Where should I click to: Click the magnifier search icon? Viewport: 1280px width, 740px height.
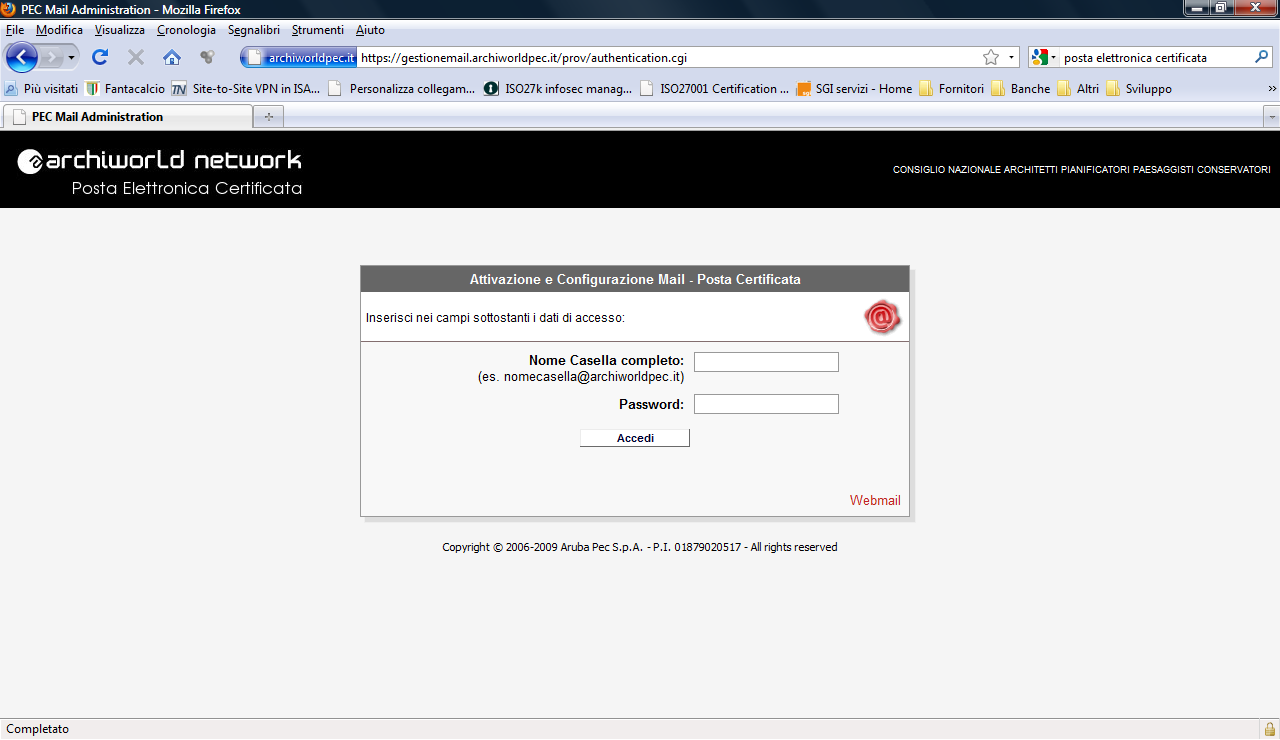click(1262, 58)
